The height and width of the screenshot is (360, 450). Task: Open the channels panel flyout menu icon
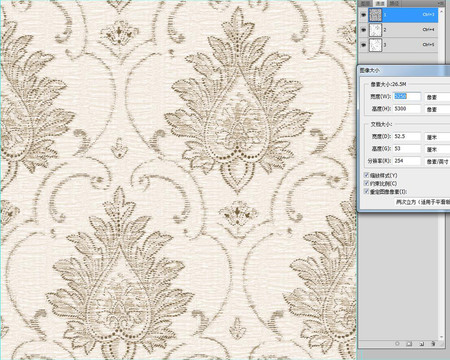(441, 3)
